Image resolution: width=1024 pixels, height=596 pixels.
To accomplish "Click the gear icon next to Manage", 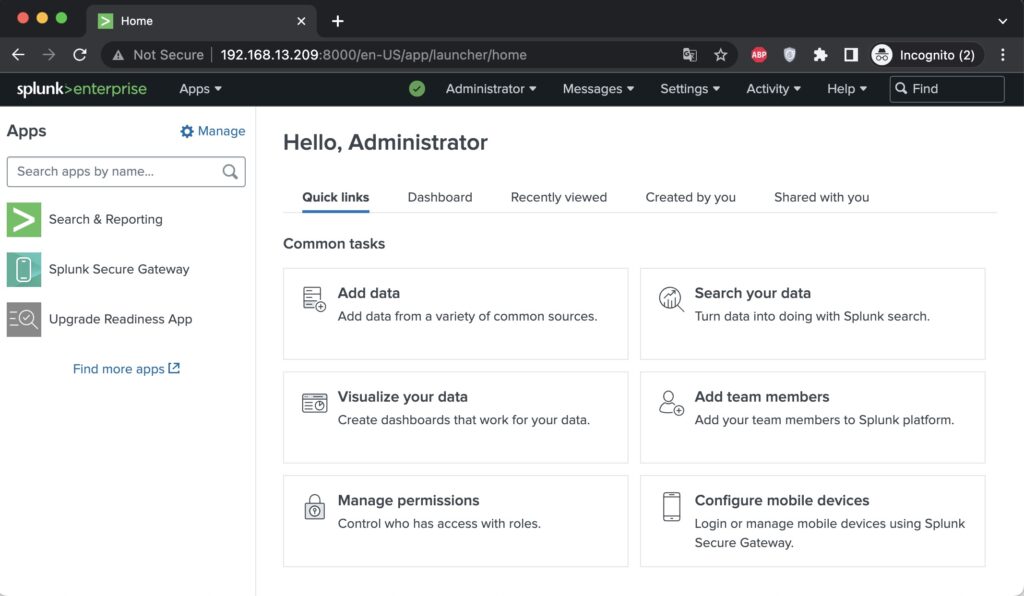I will coord(187,131).
